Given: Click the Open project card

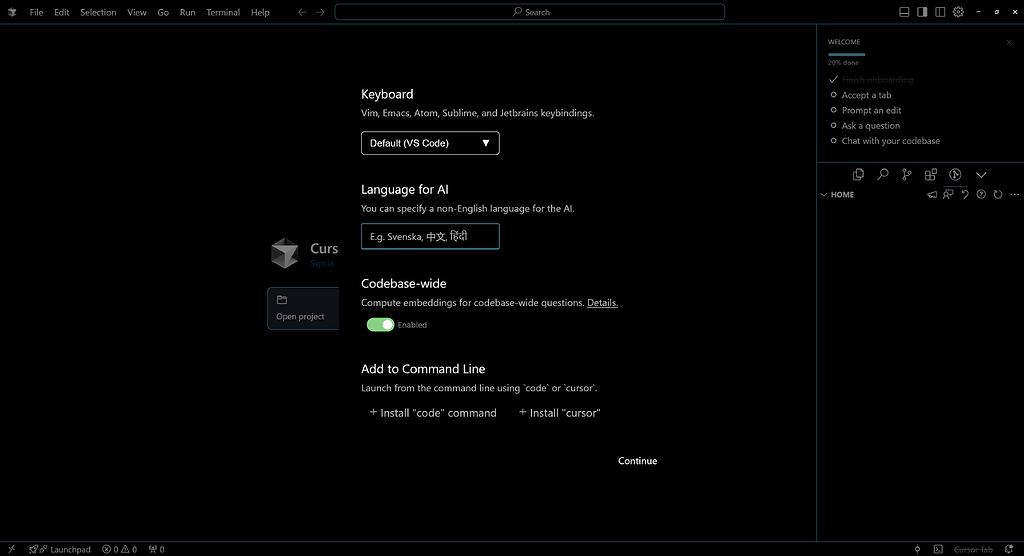Looking at the screenshot, I should point(303,308).
